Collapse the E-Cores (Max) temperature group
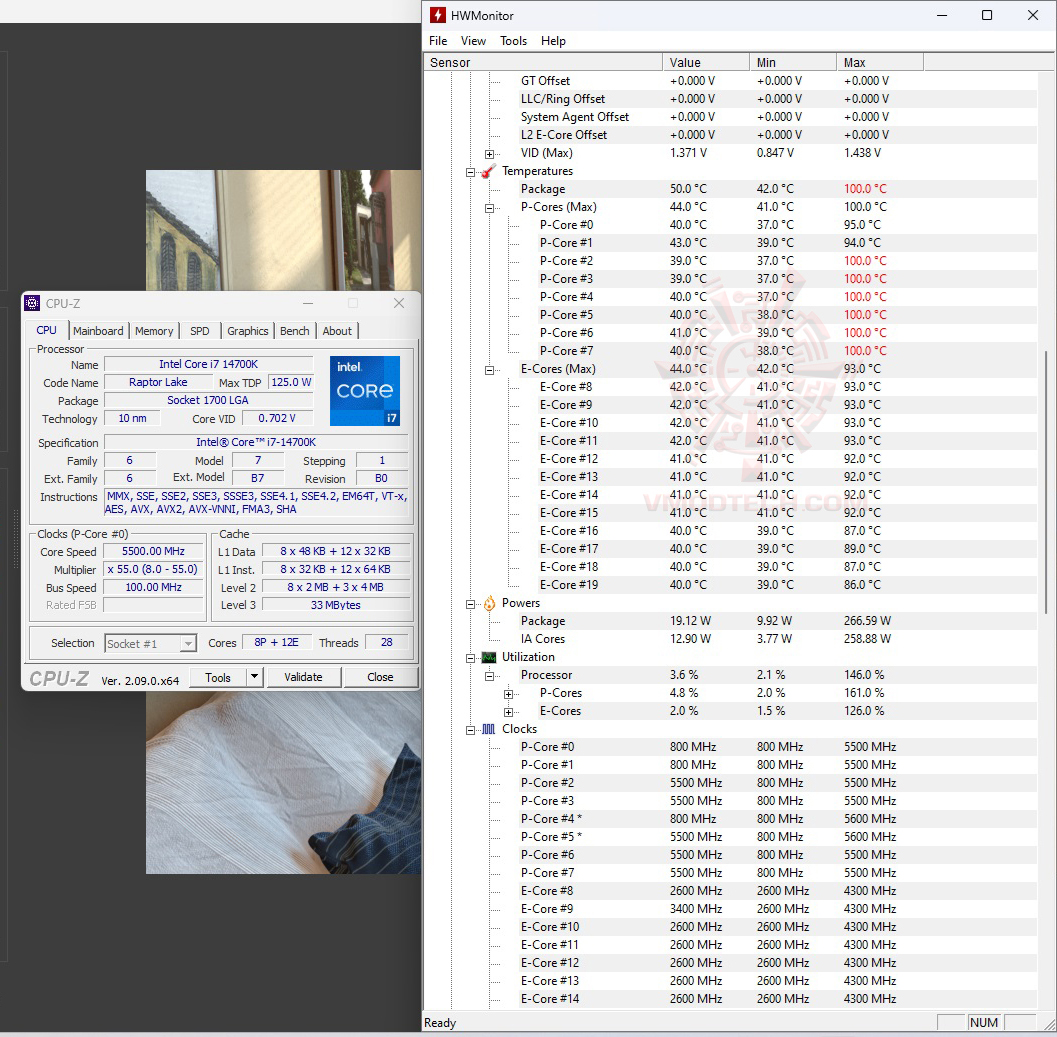This screenshot has width=1057, height=1037. tap(489, 369)
